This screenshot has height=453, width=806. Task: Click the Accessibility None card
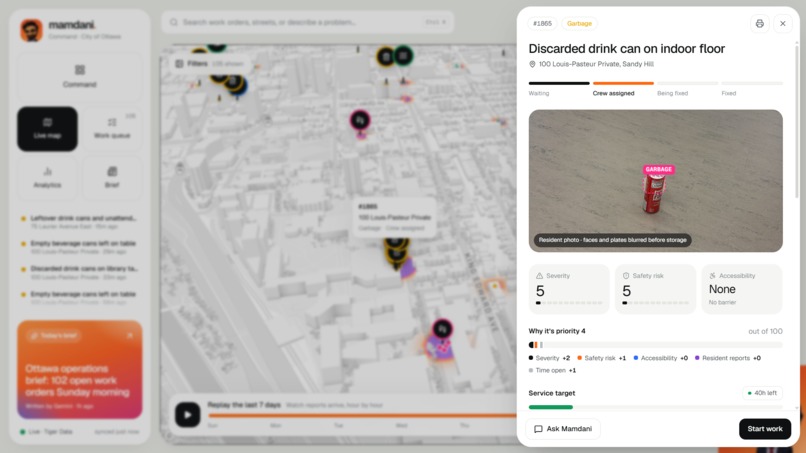point(742,289)
